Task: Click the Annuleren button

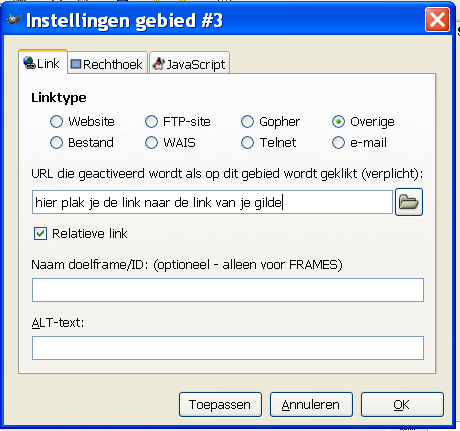Action: pyautogui.click(x=311, y=404)
